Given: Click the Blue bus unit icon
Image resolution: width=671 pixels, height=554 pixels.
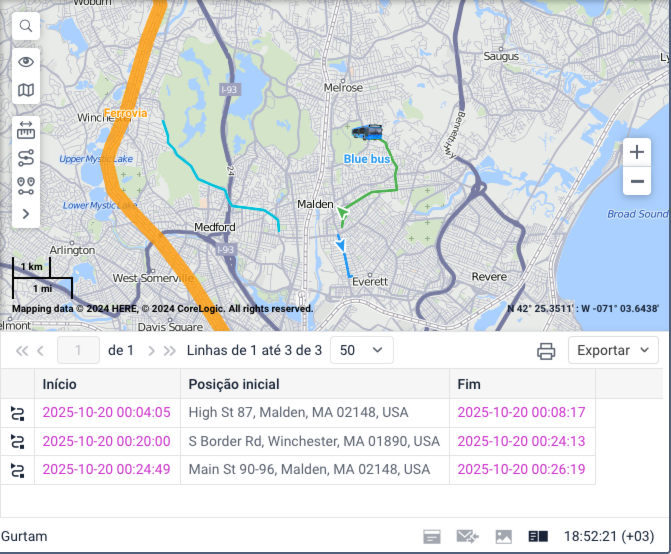Looking at the screenshot, I should click(x=366, y=132).
